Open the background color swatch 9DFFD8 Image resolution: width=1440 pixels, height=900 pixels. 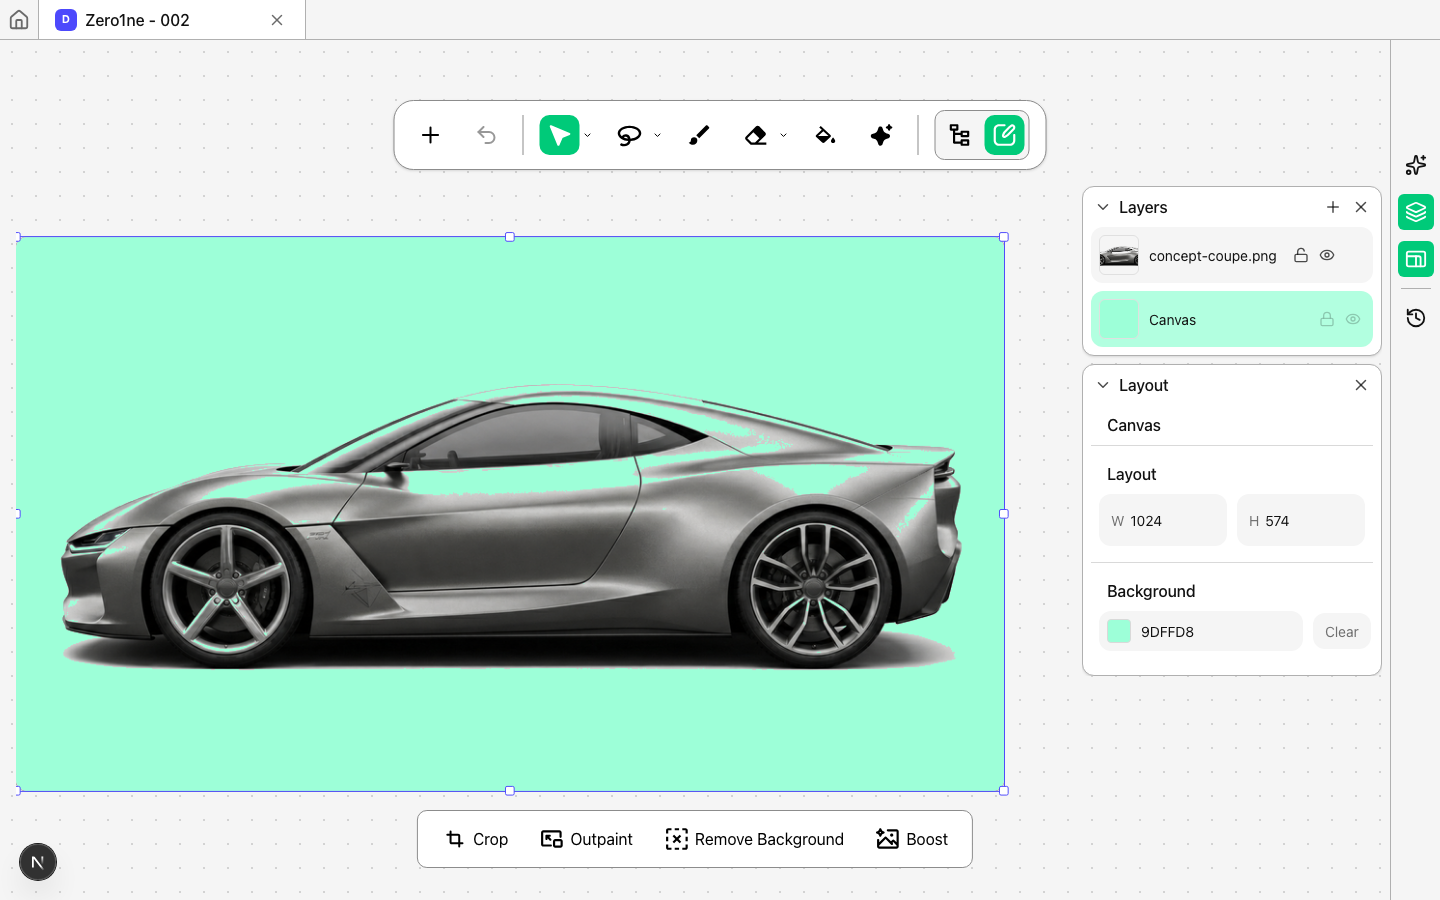1119,631
